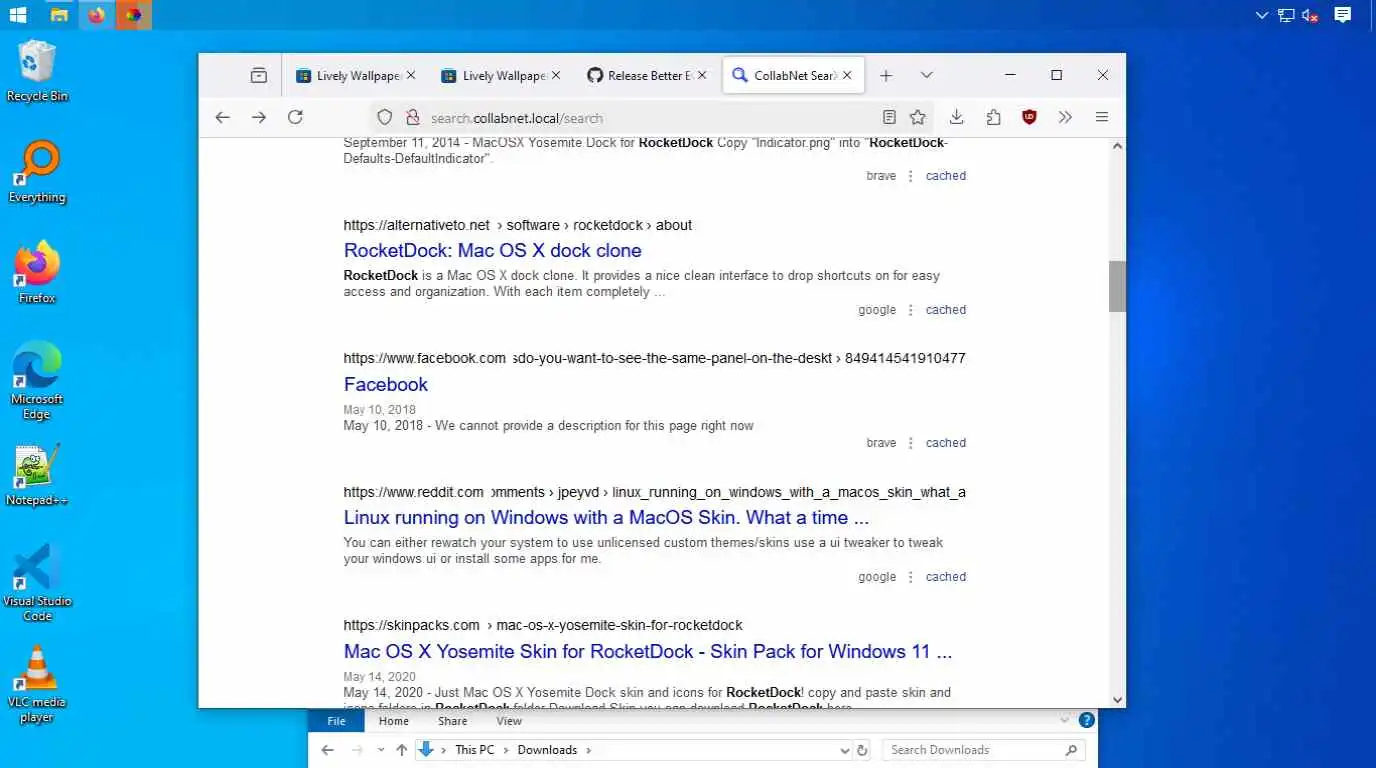
Task: Close the first Lively Wallpaper tab
Action: pos(410,75)
